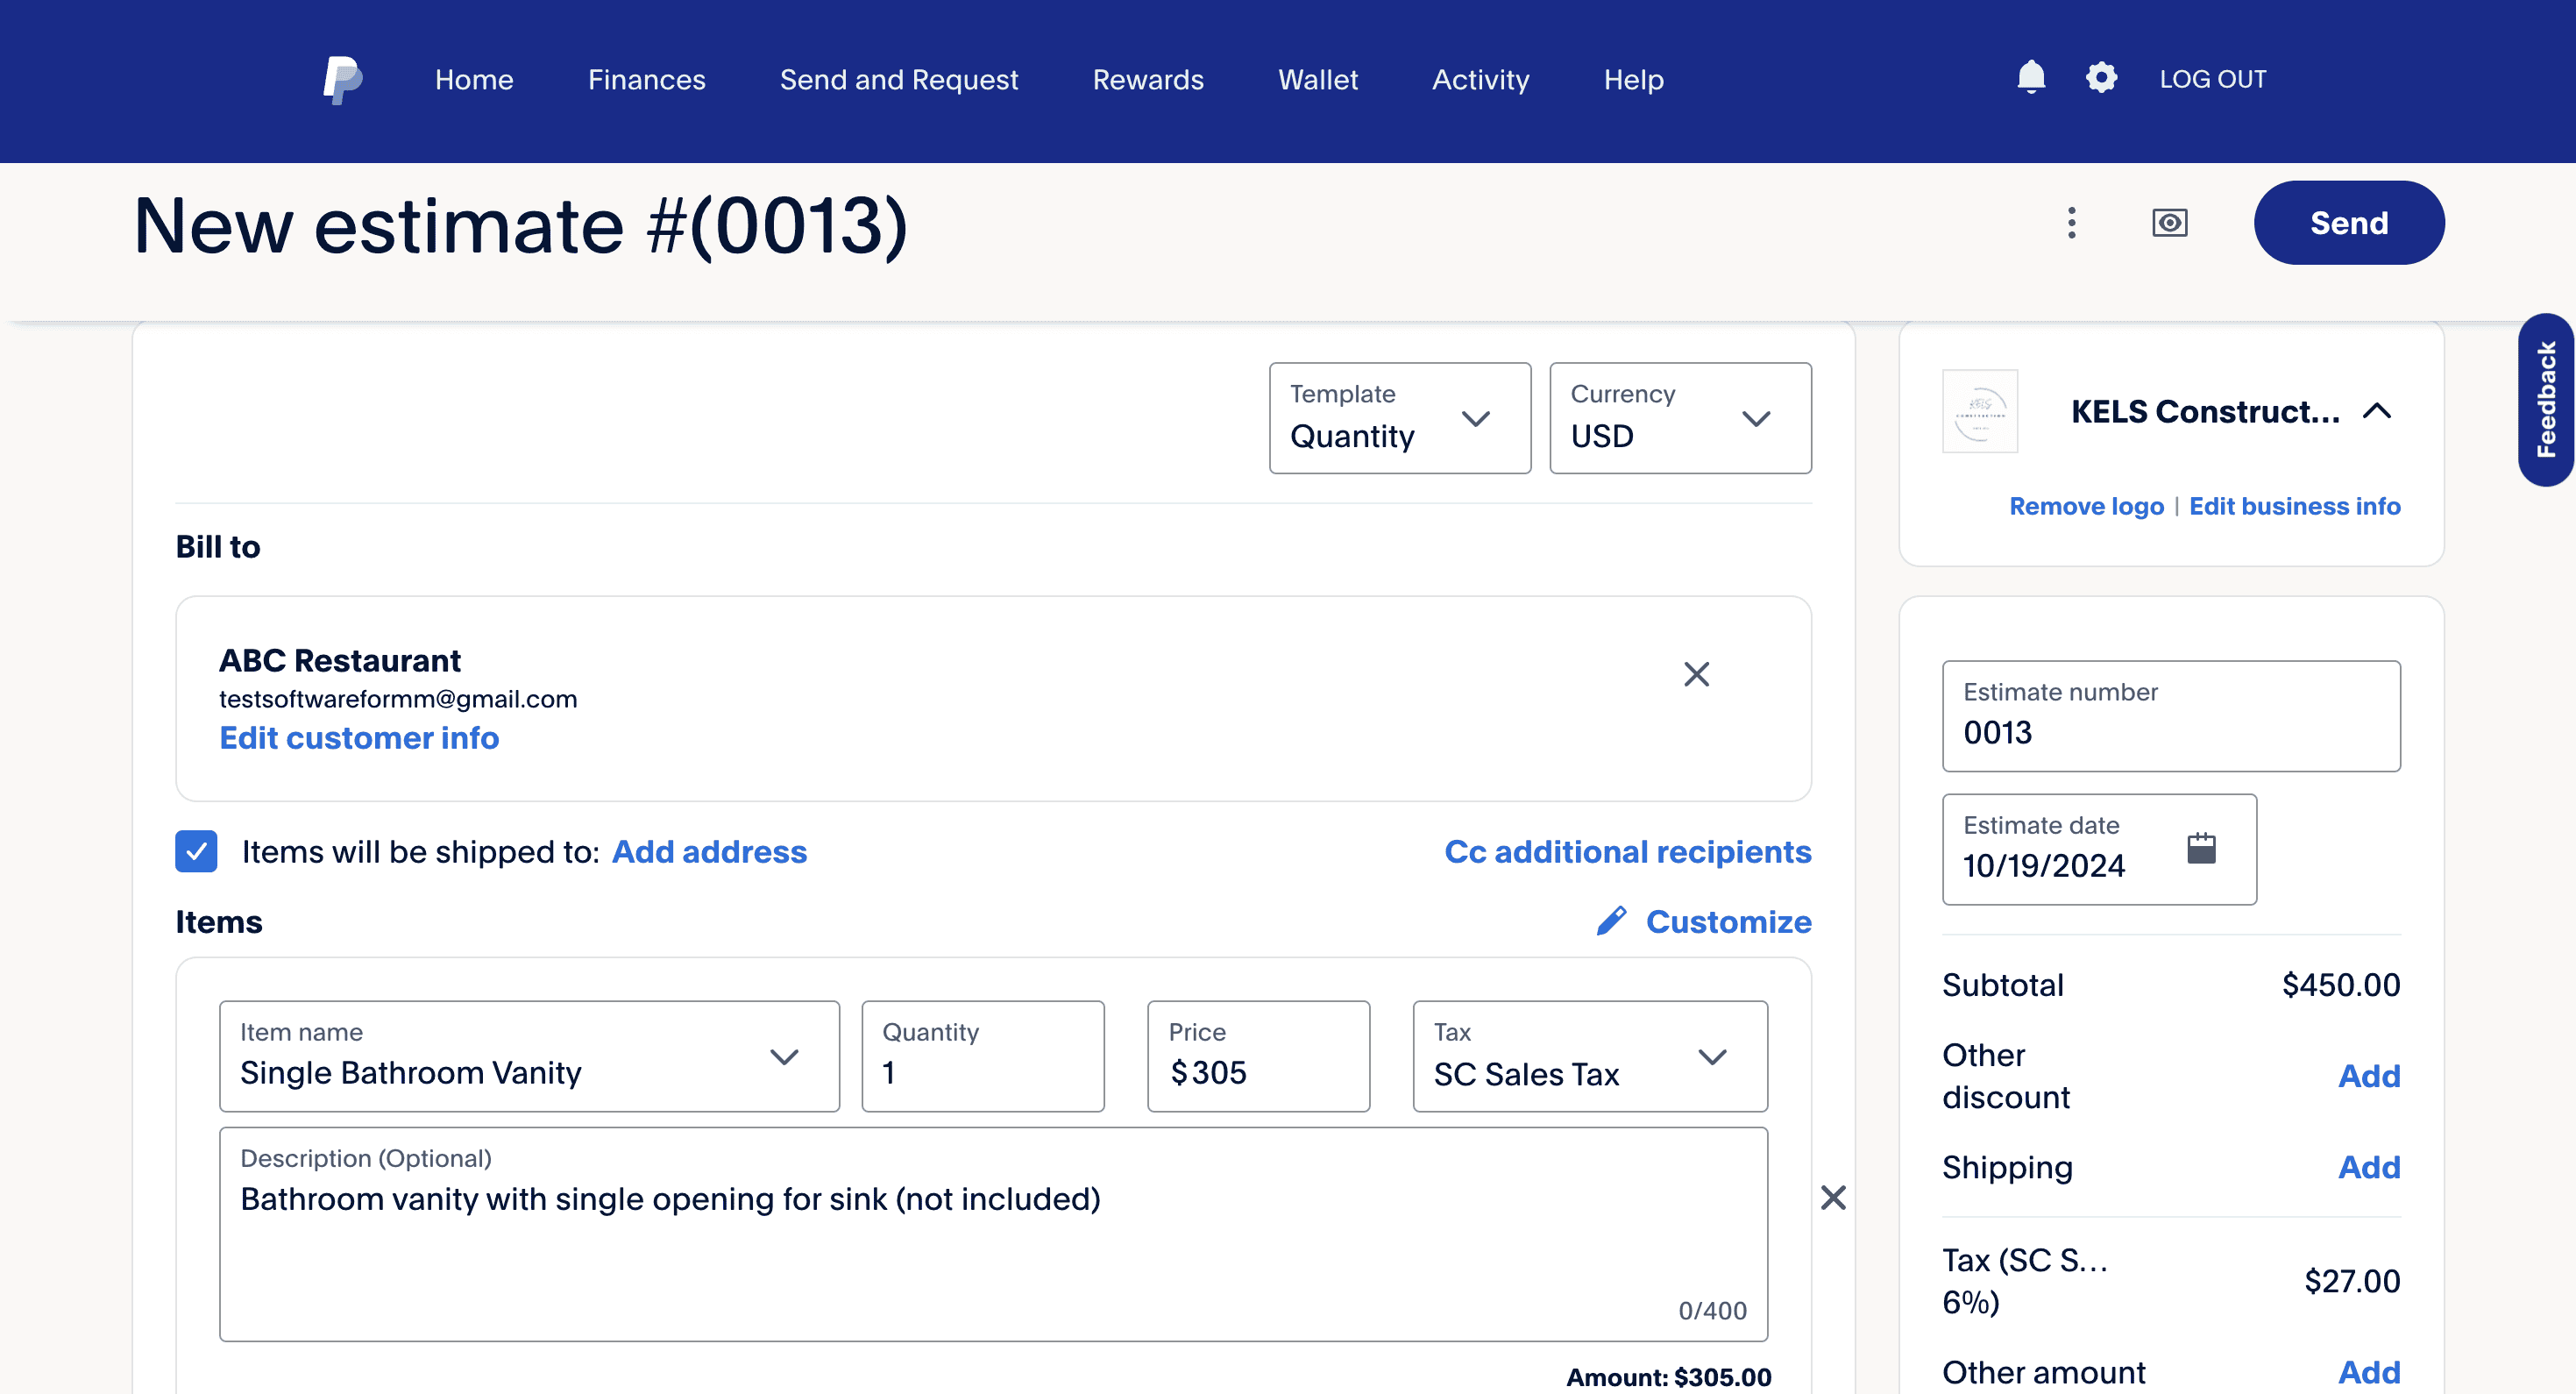Open notifications bell icon

tap(2030, 77)
